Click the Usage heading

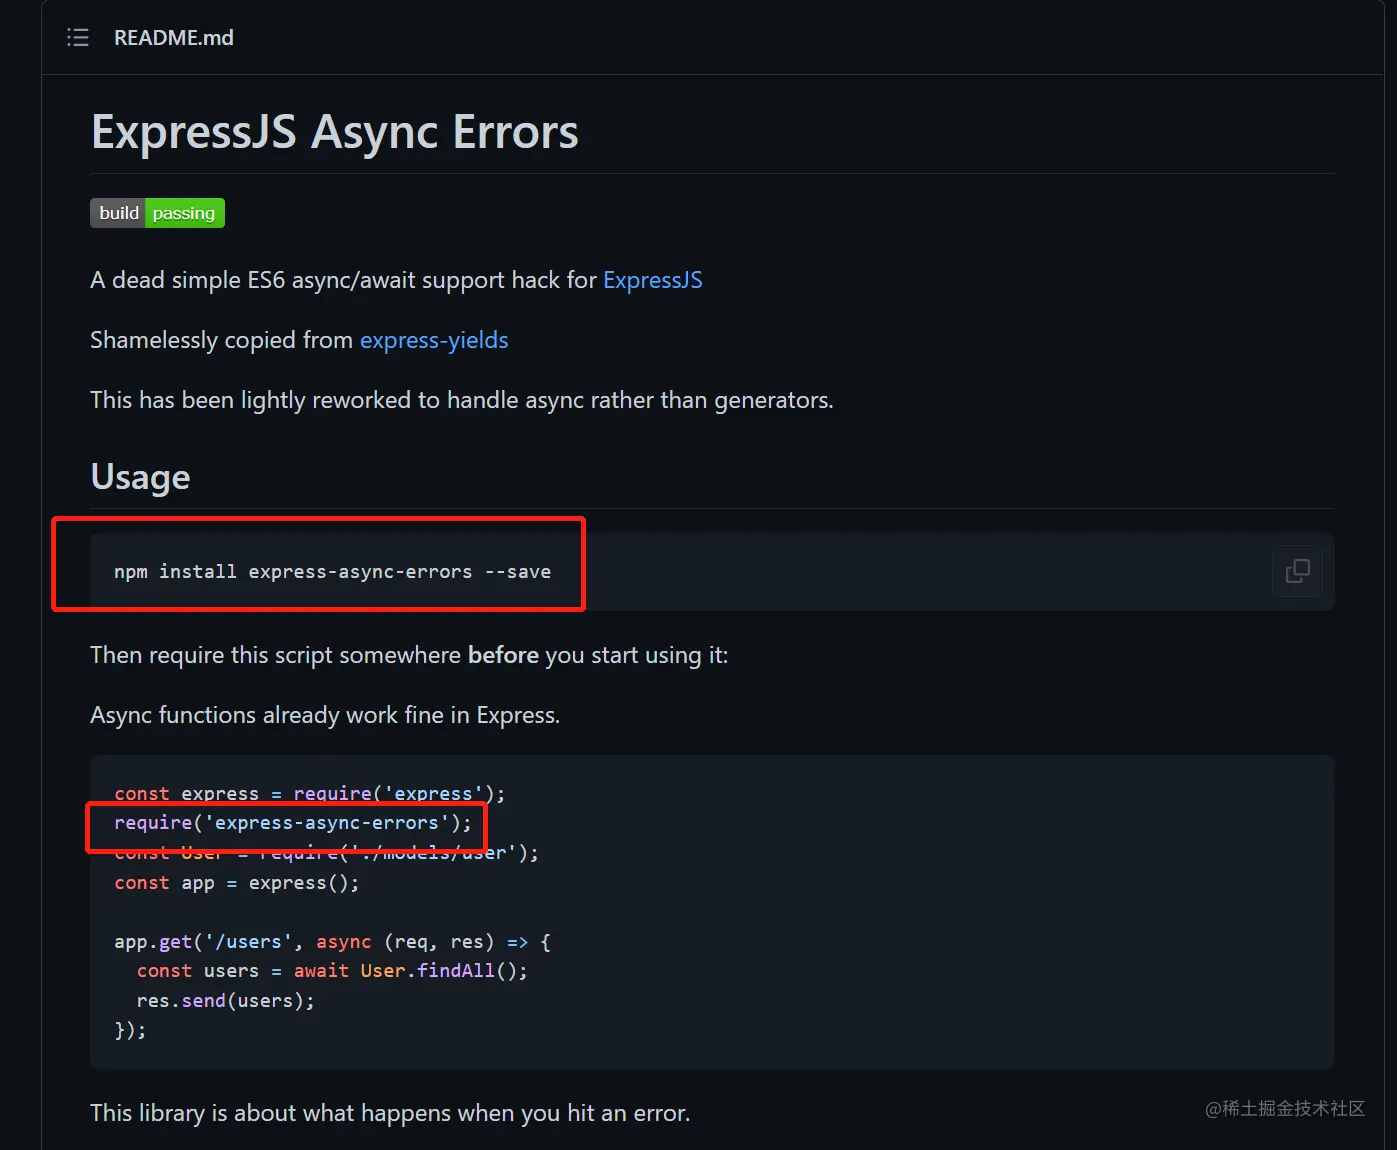coord(140,477)
